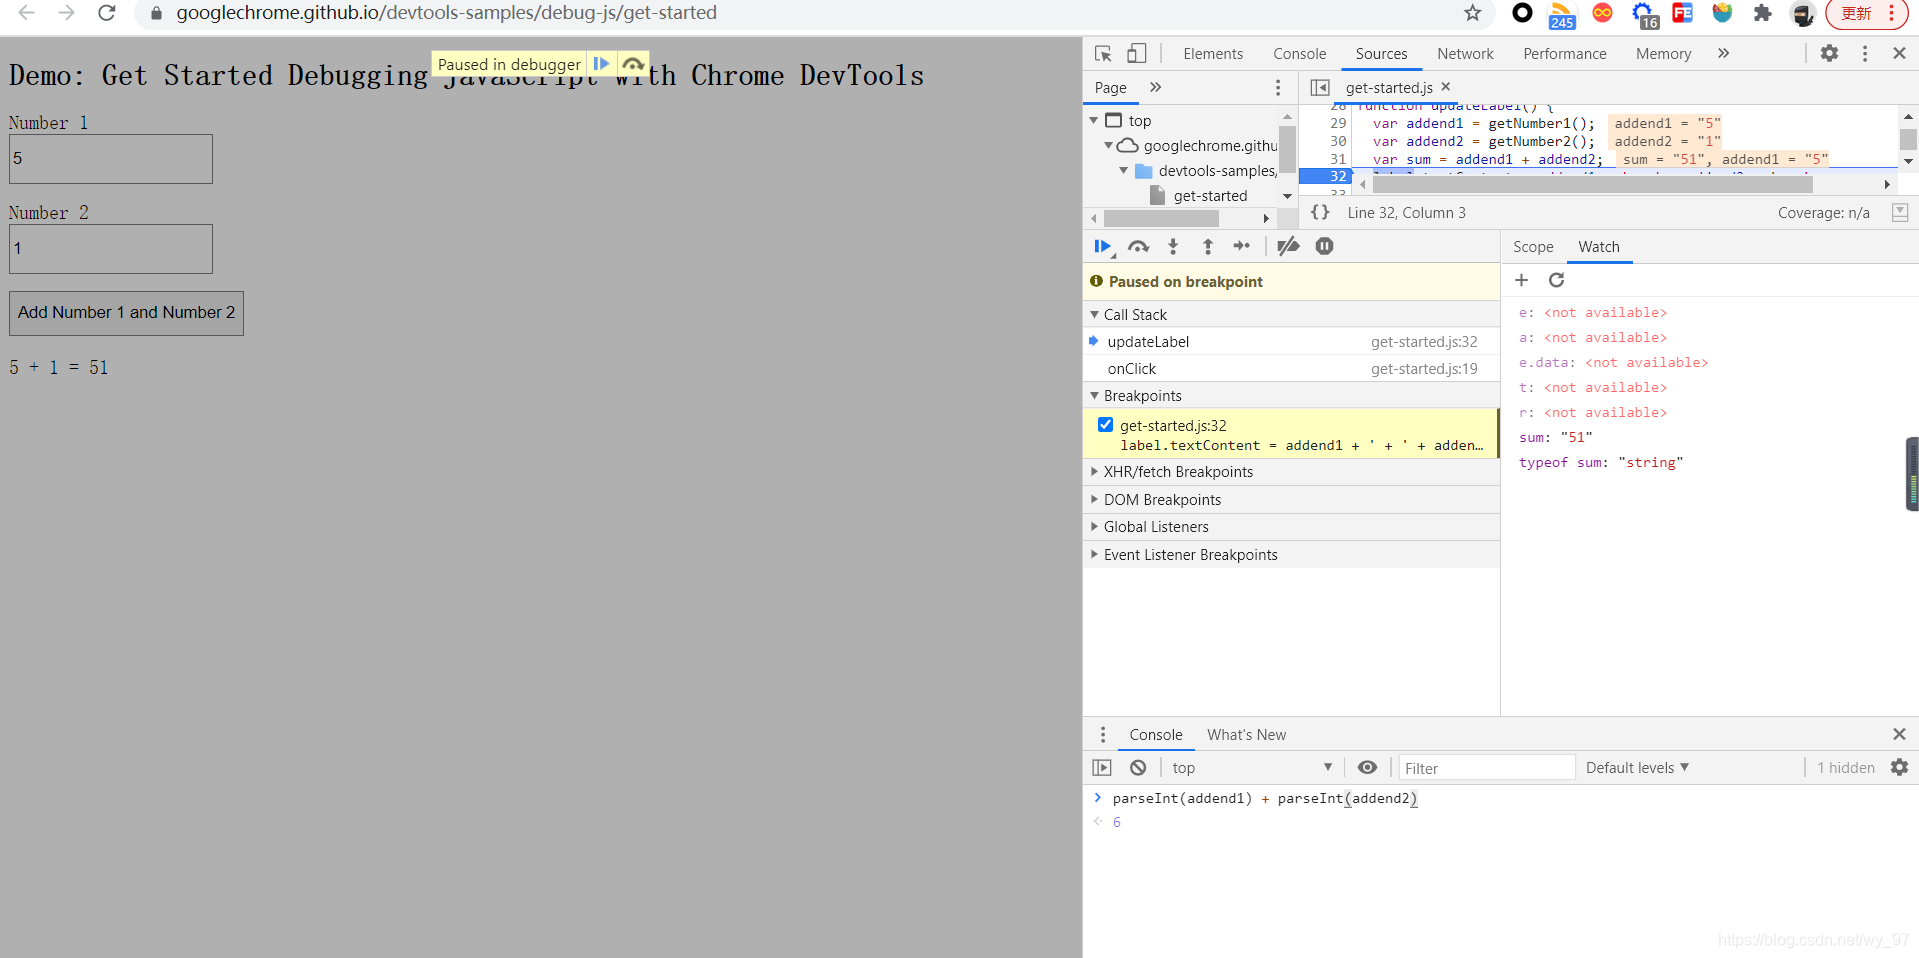Refresh watch expressions
Screen dimensions: 1919x958
[x=1556, y=280]
